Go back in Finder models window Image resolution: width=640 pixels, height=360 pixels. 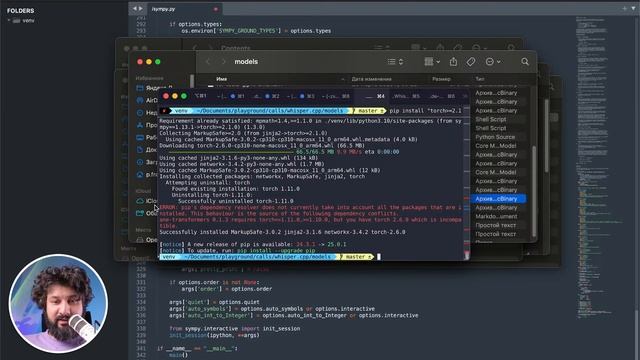[x=208, y=62]
